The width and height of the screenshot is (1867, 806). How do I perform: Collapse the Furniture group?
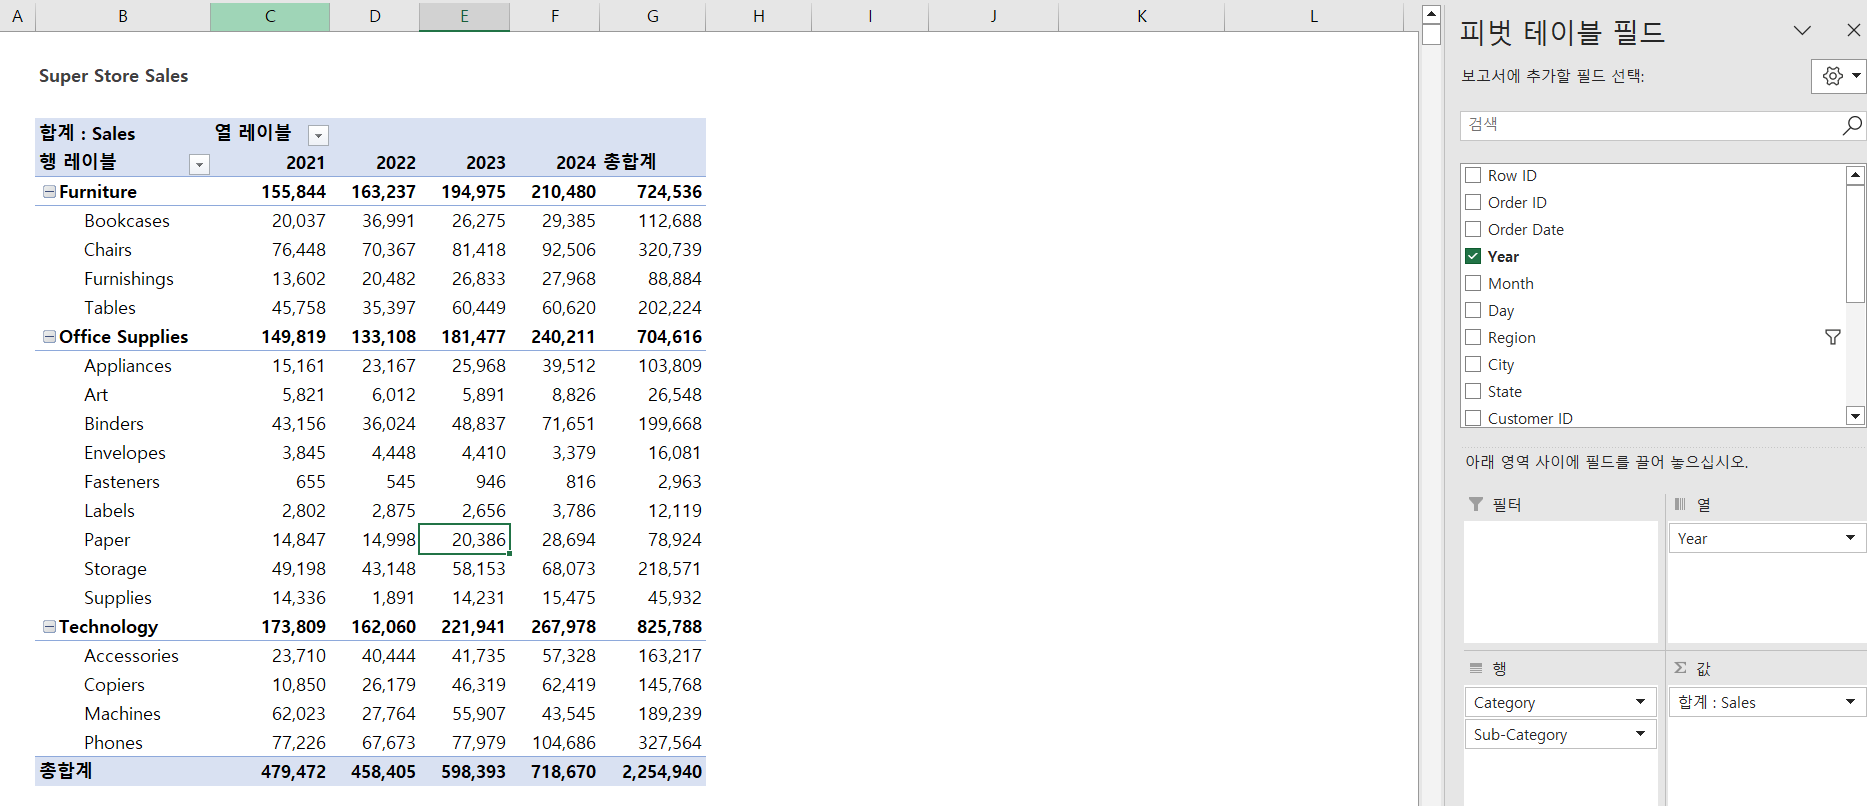(49, 191)
